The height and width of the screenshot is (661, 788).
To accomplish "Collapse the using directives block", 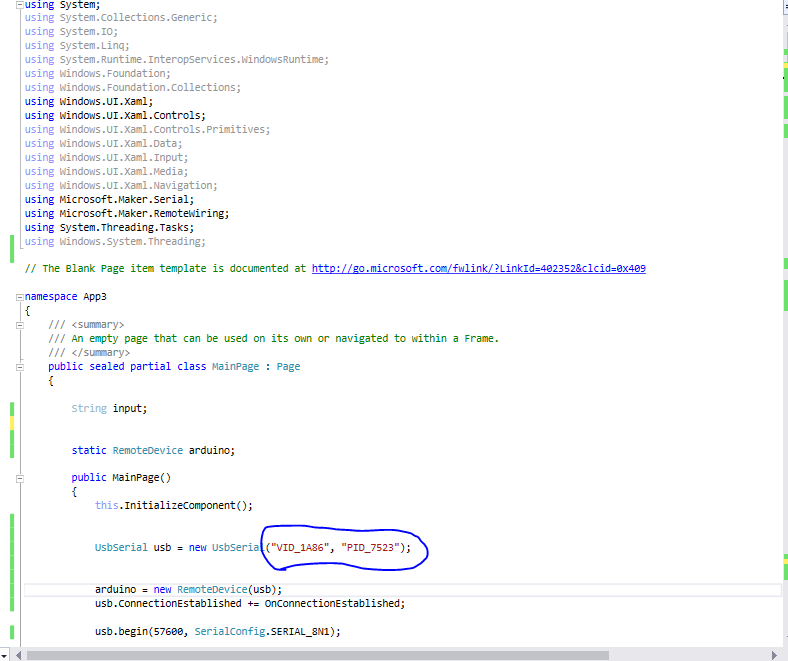I will pyautogui.click(x=20, y=5).
